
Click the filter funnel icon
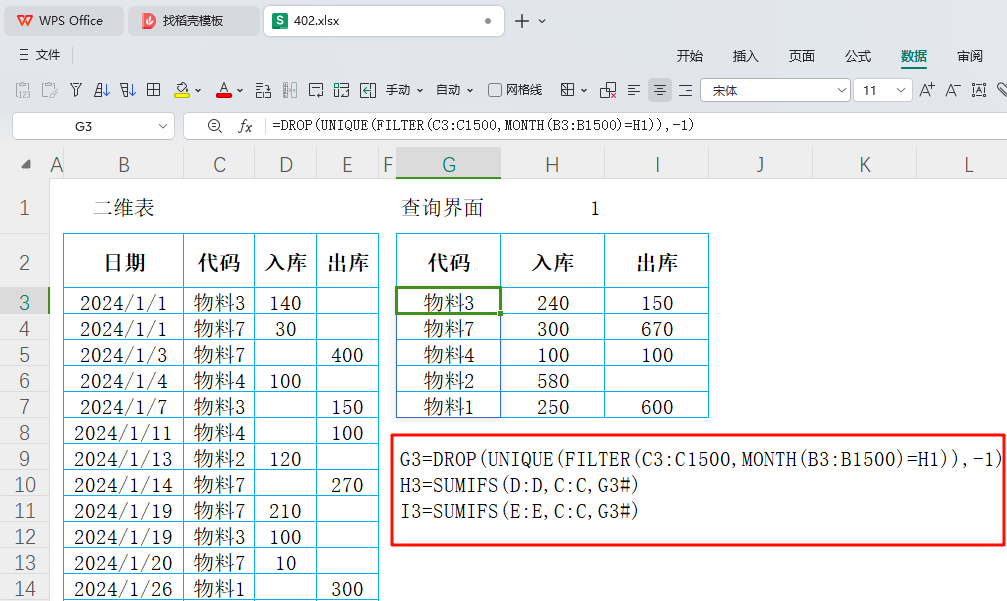point(76,90)
